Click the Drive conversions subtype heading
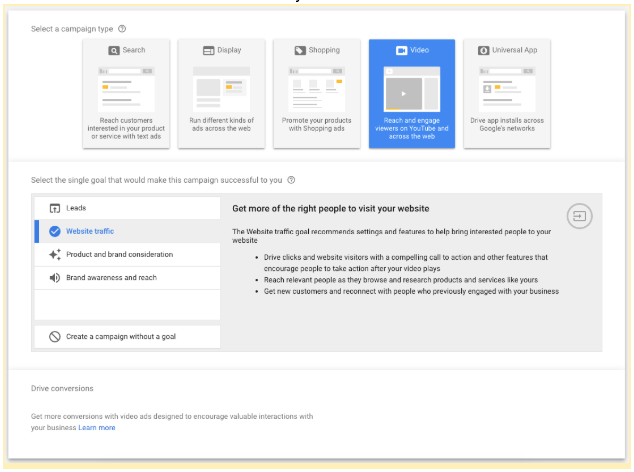The height and width of the screenshot is (472, 634). pos(62,388)
